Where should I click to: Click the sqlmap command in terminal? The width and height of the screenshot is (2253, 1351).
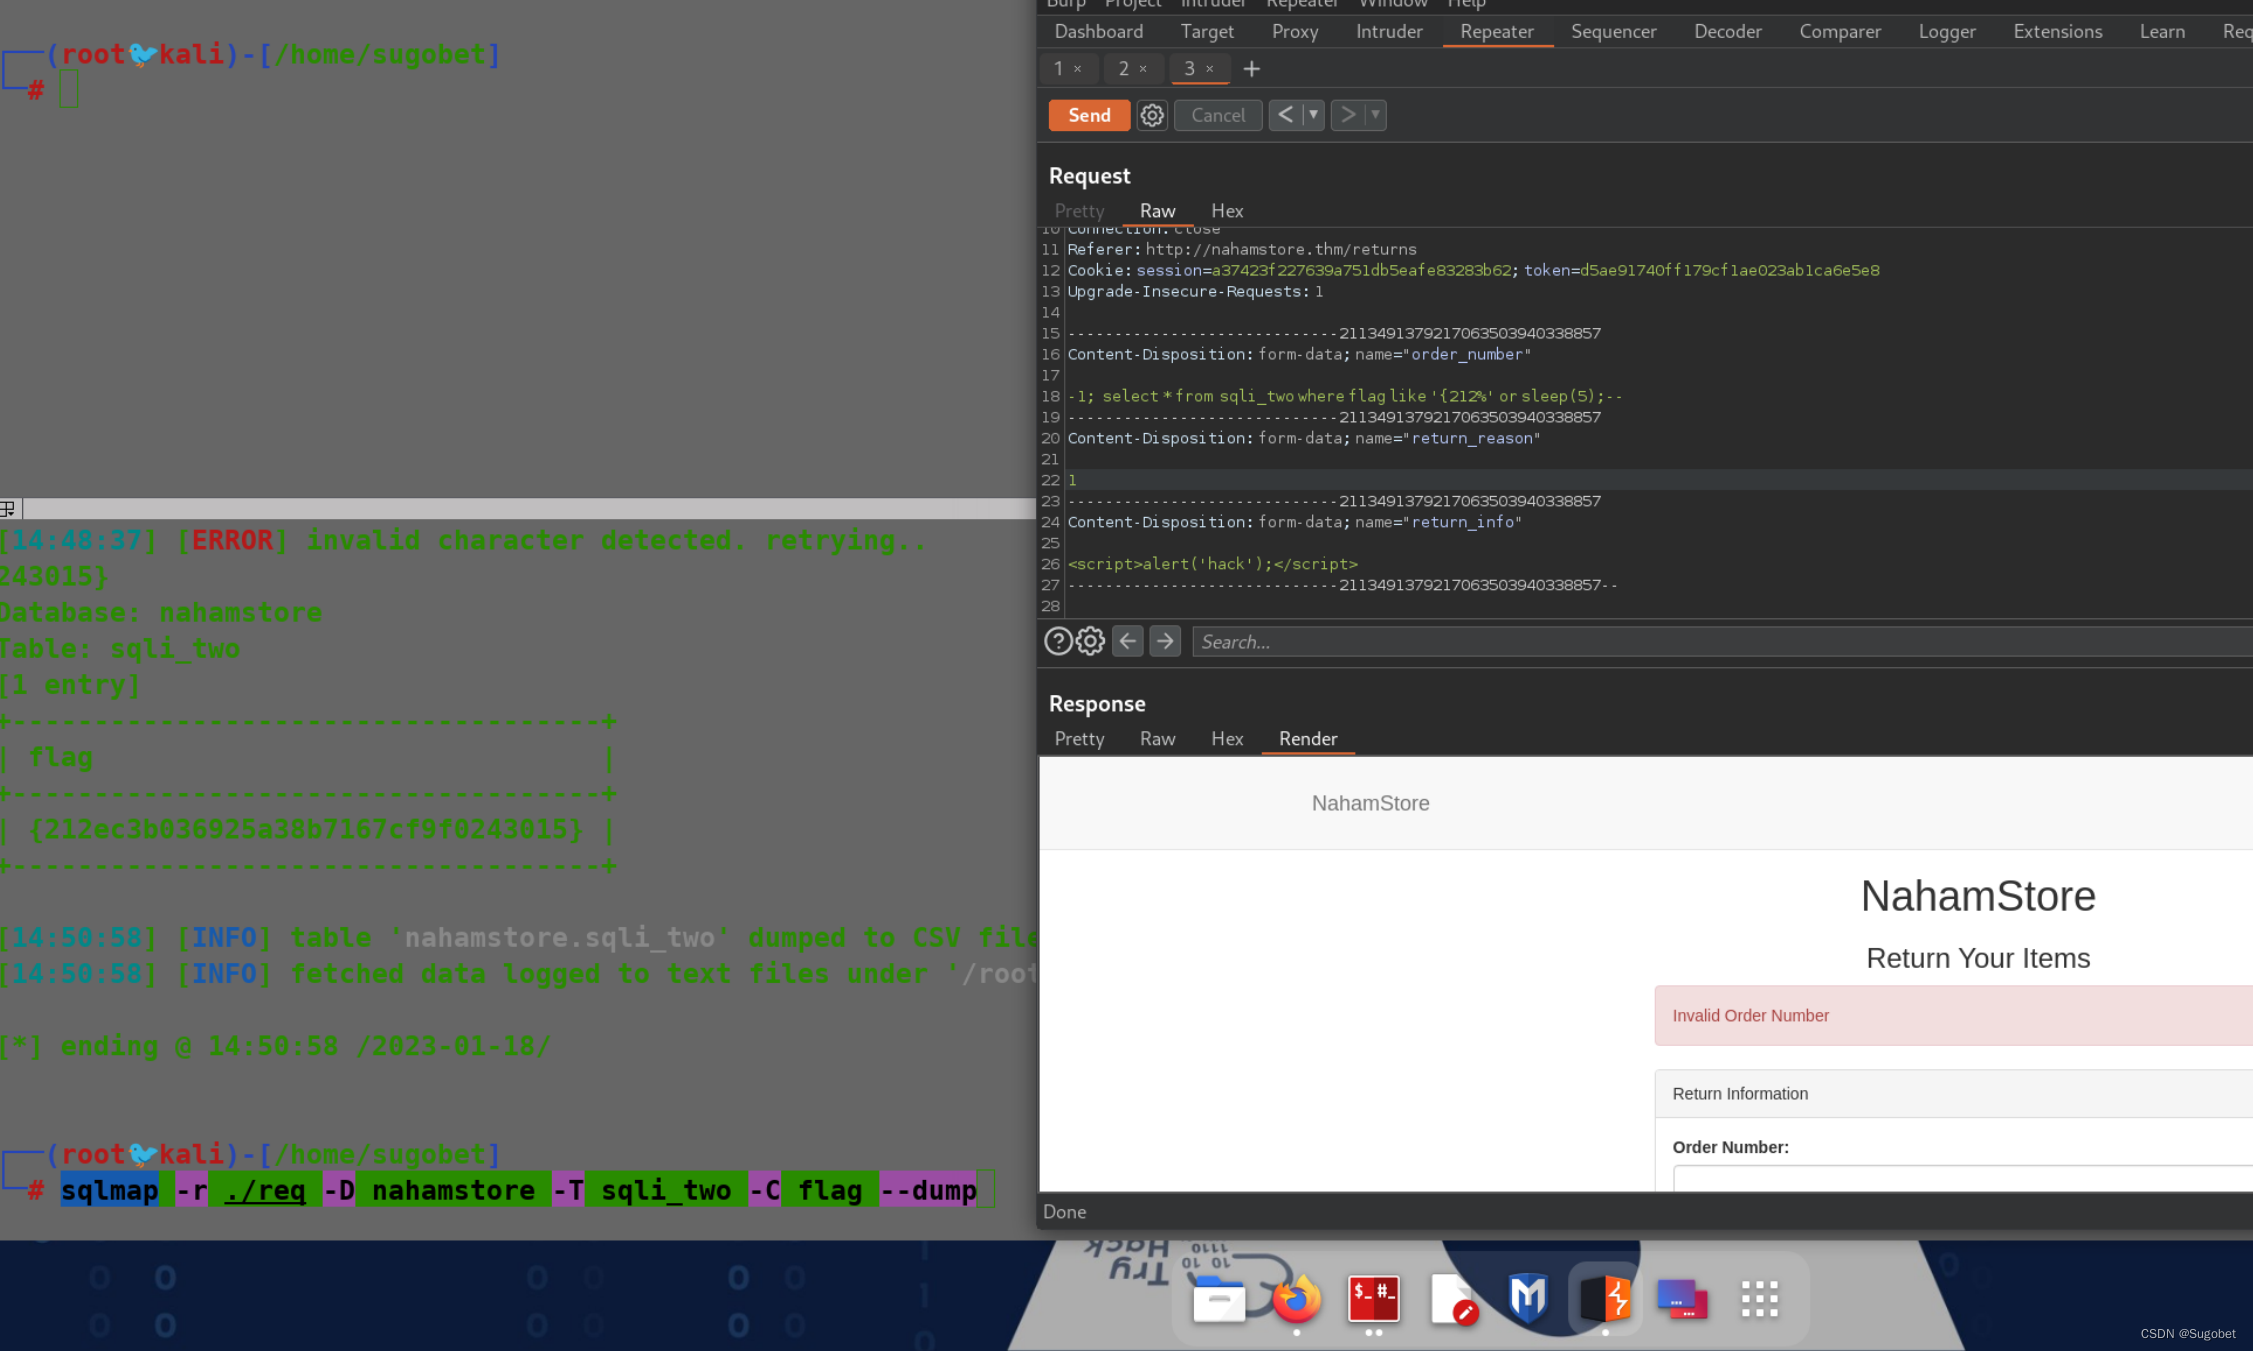click(x=518, y=1190)
